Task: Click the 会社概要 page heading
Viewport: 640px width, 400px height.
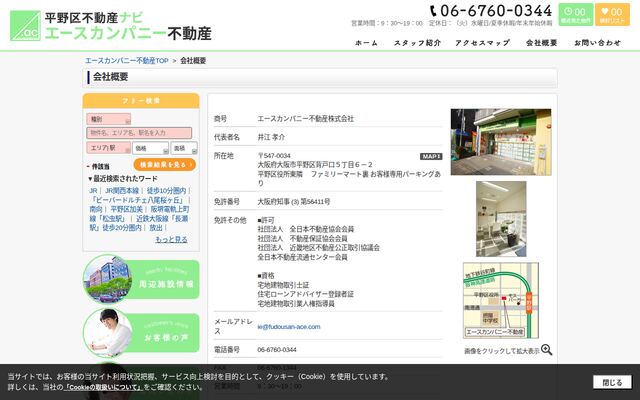Action: [111, 77]
